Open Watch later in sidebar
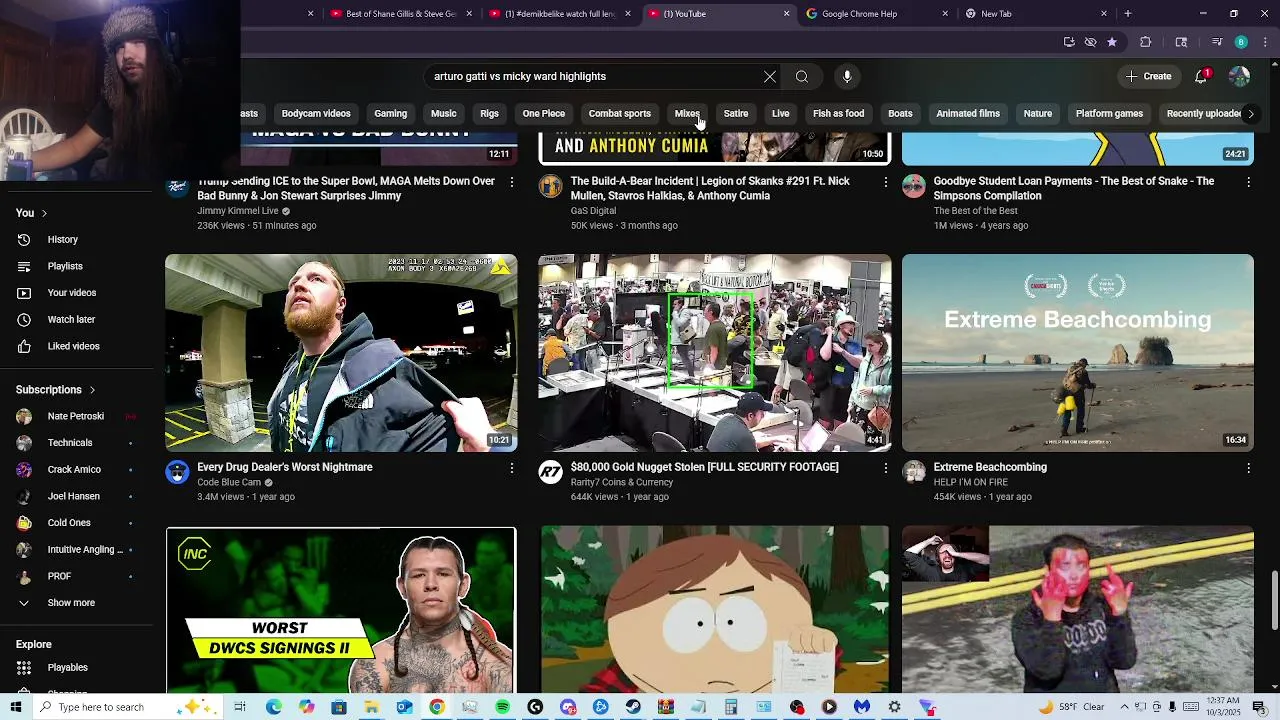1280x720 pixels. [x=70, y=320]
